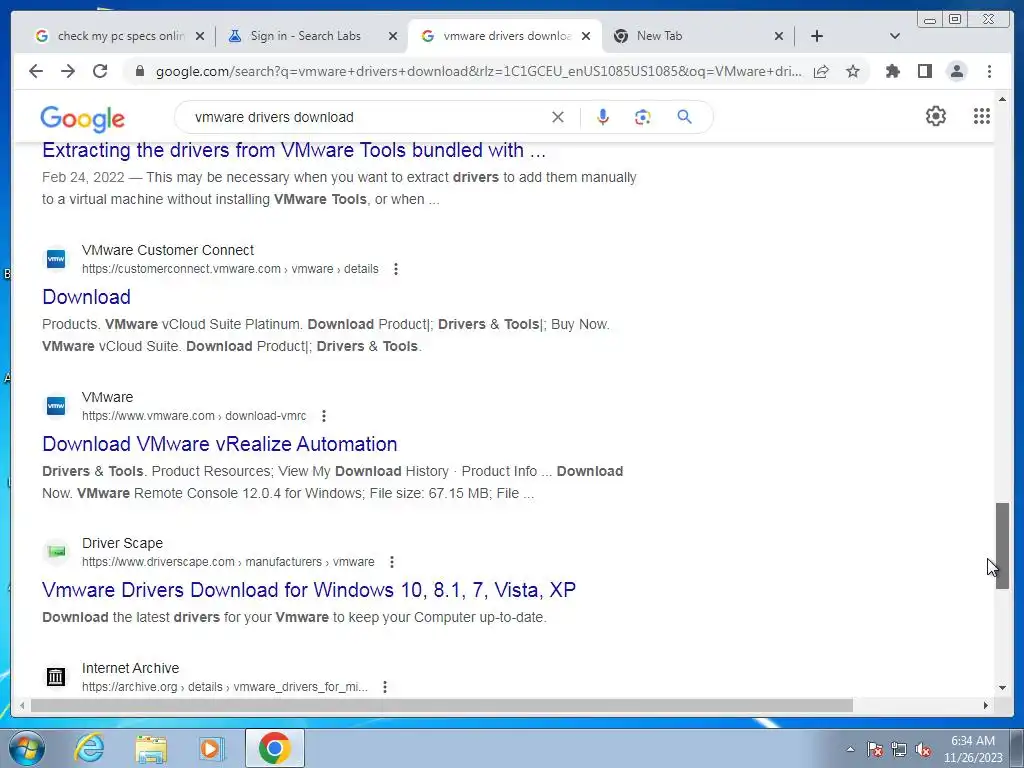
Task: Click the Internet Archive favicon
Action: (56, 677)
